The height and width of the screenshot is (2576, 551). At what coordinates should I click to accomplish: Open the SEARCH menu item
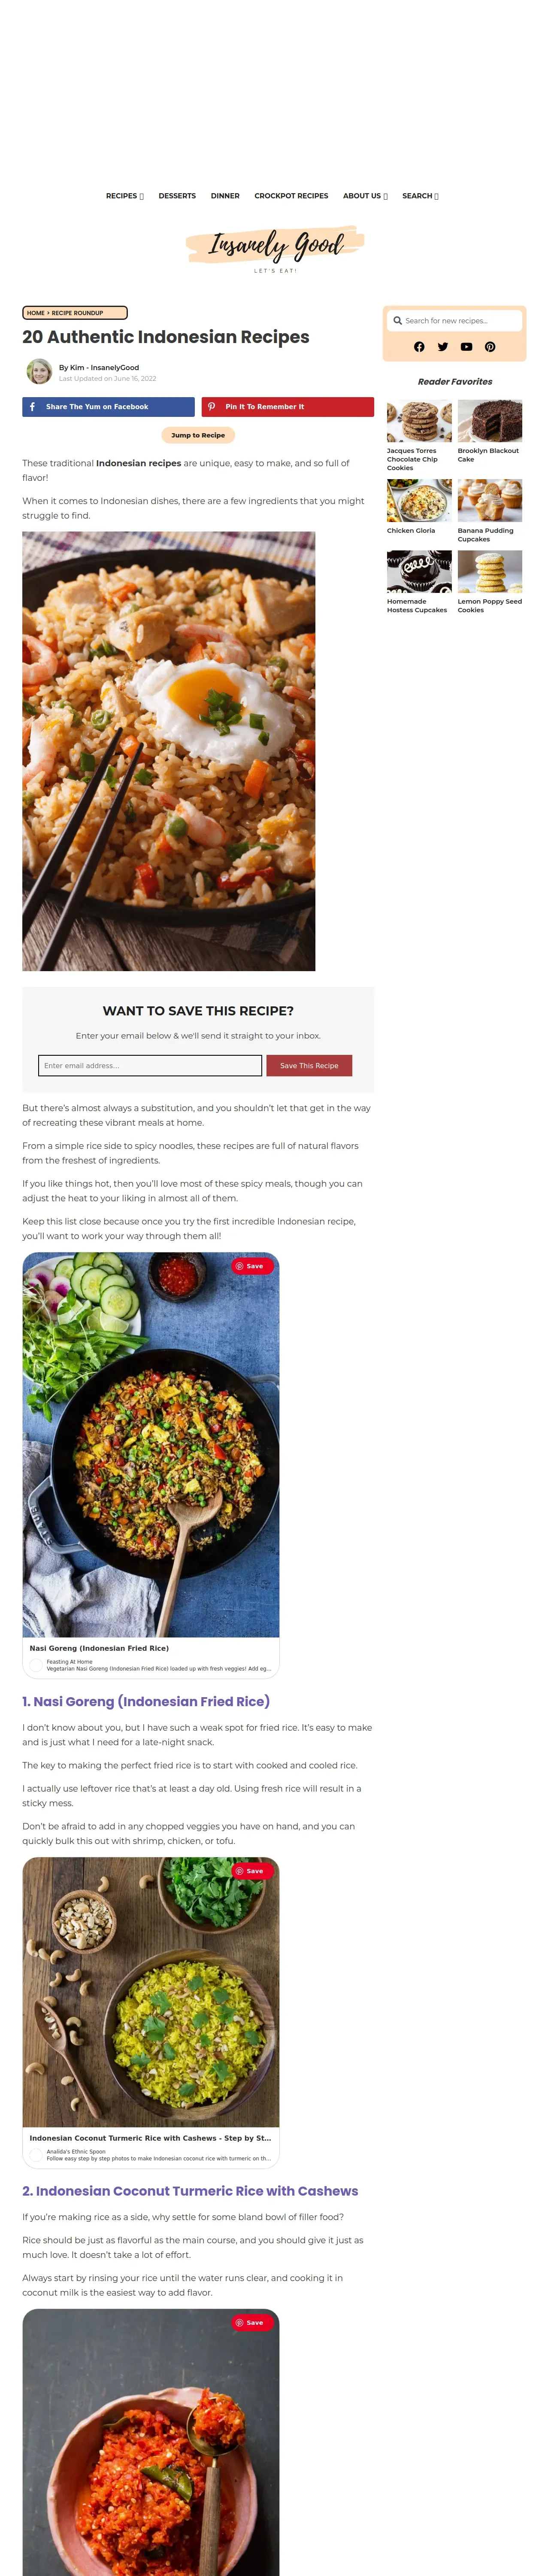coord(420,196)
